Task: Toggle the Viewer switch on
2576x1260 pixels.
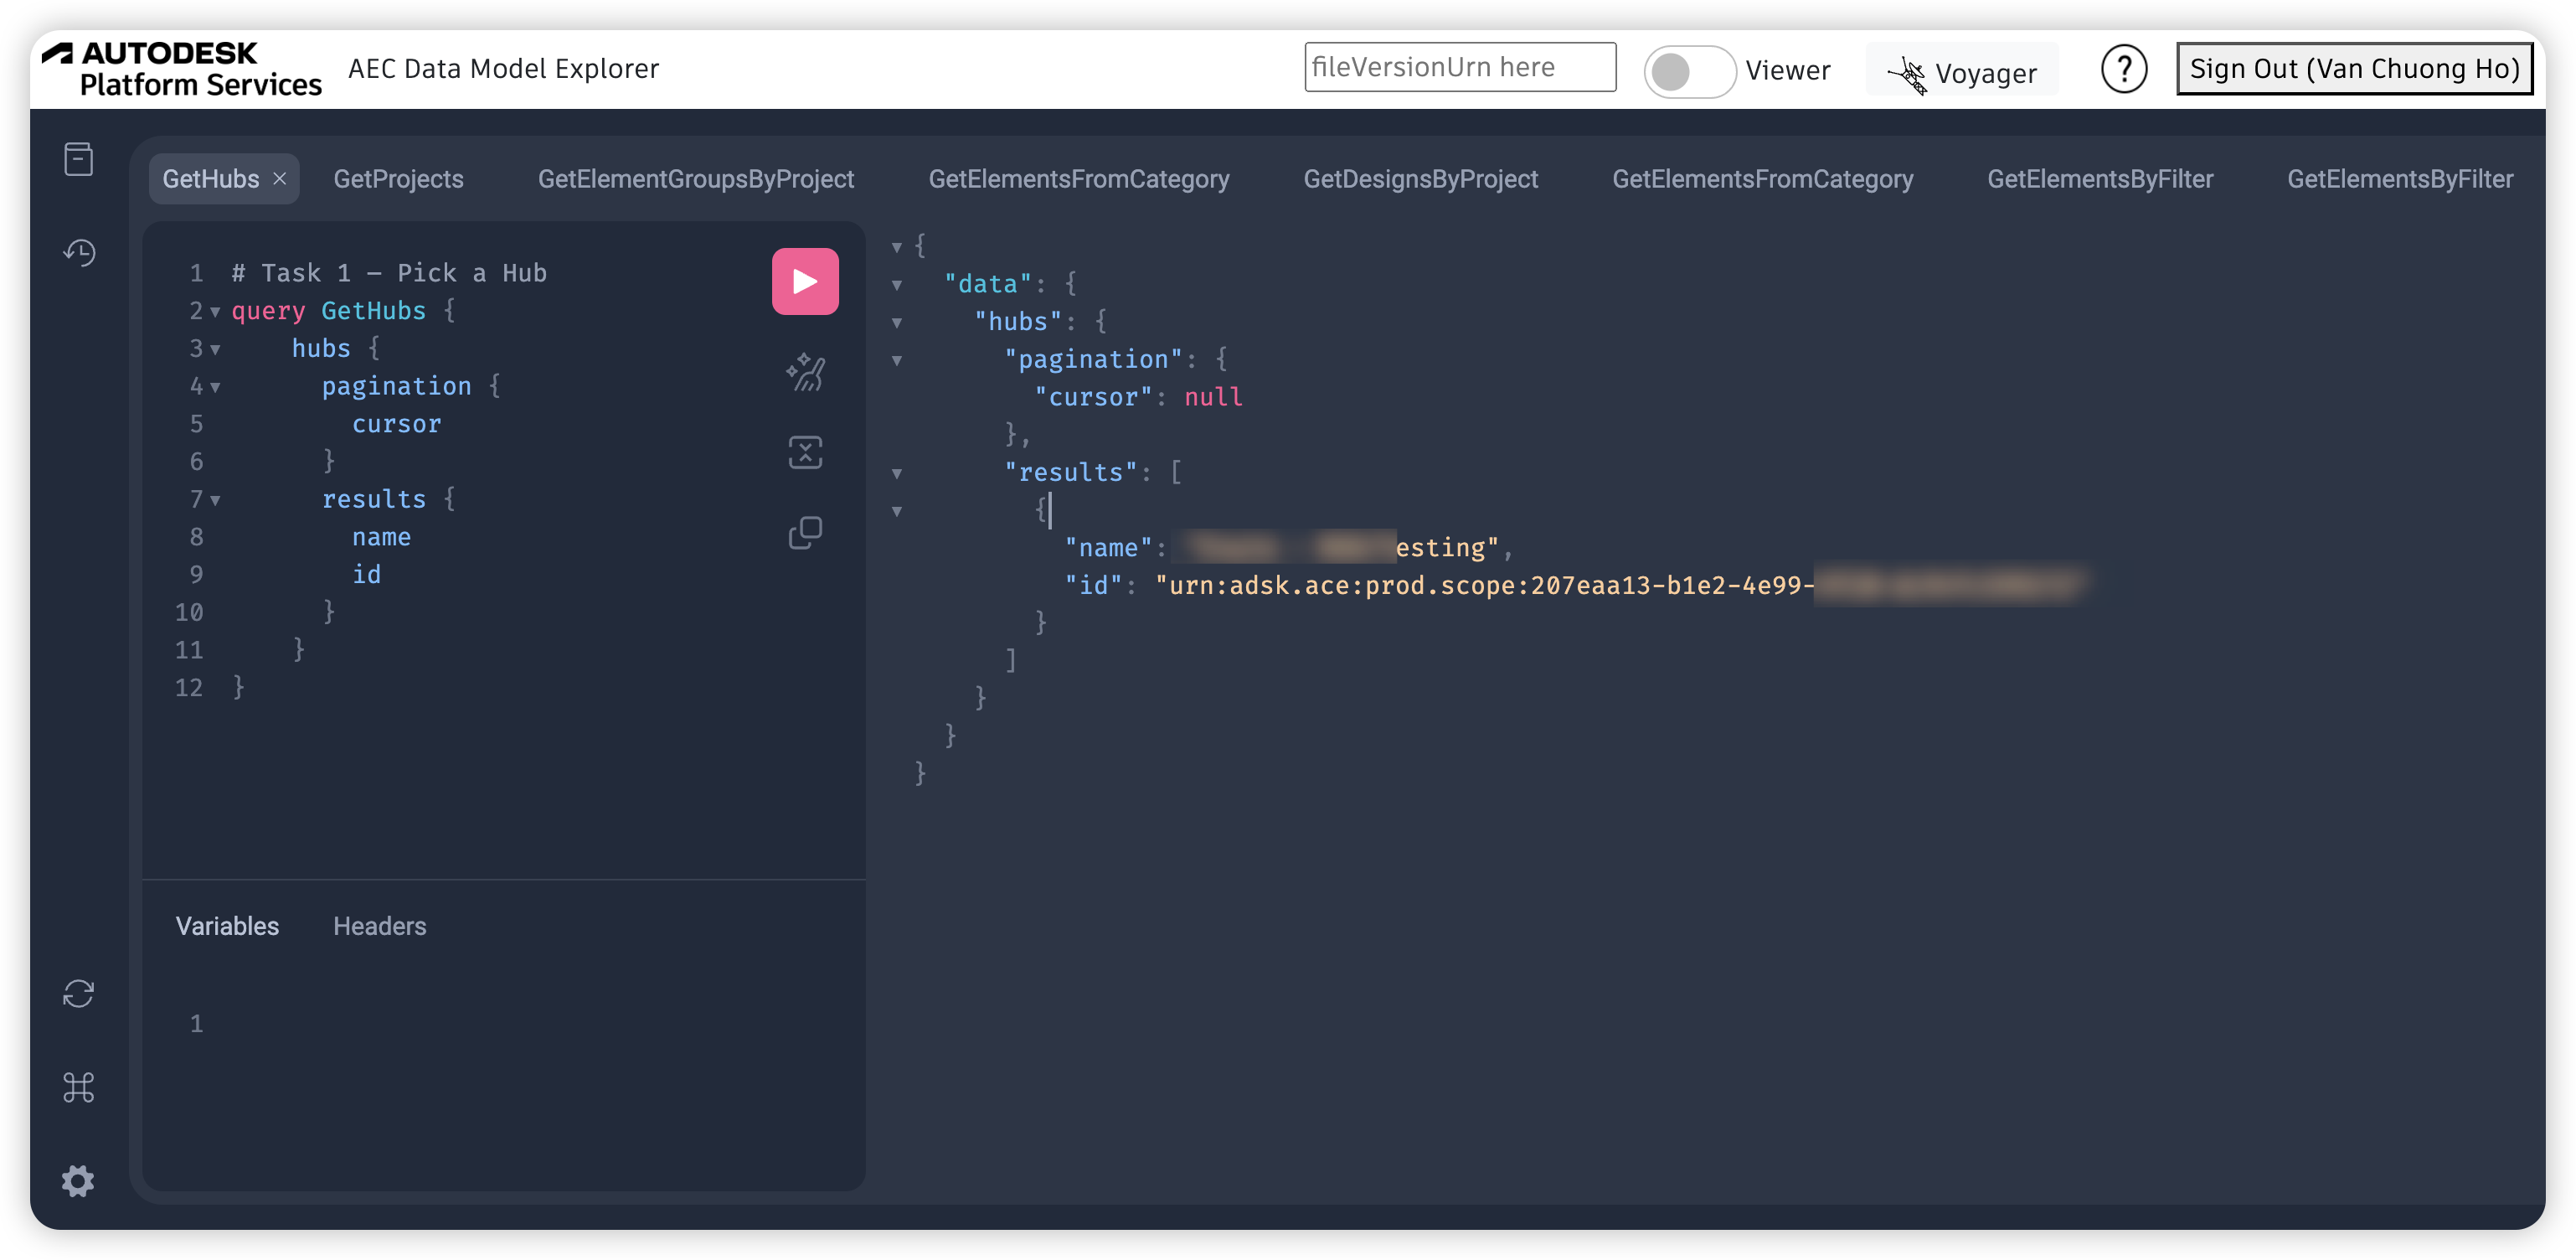Action: pyautogui.click(x=1688, y=71)
